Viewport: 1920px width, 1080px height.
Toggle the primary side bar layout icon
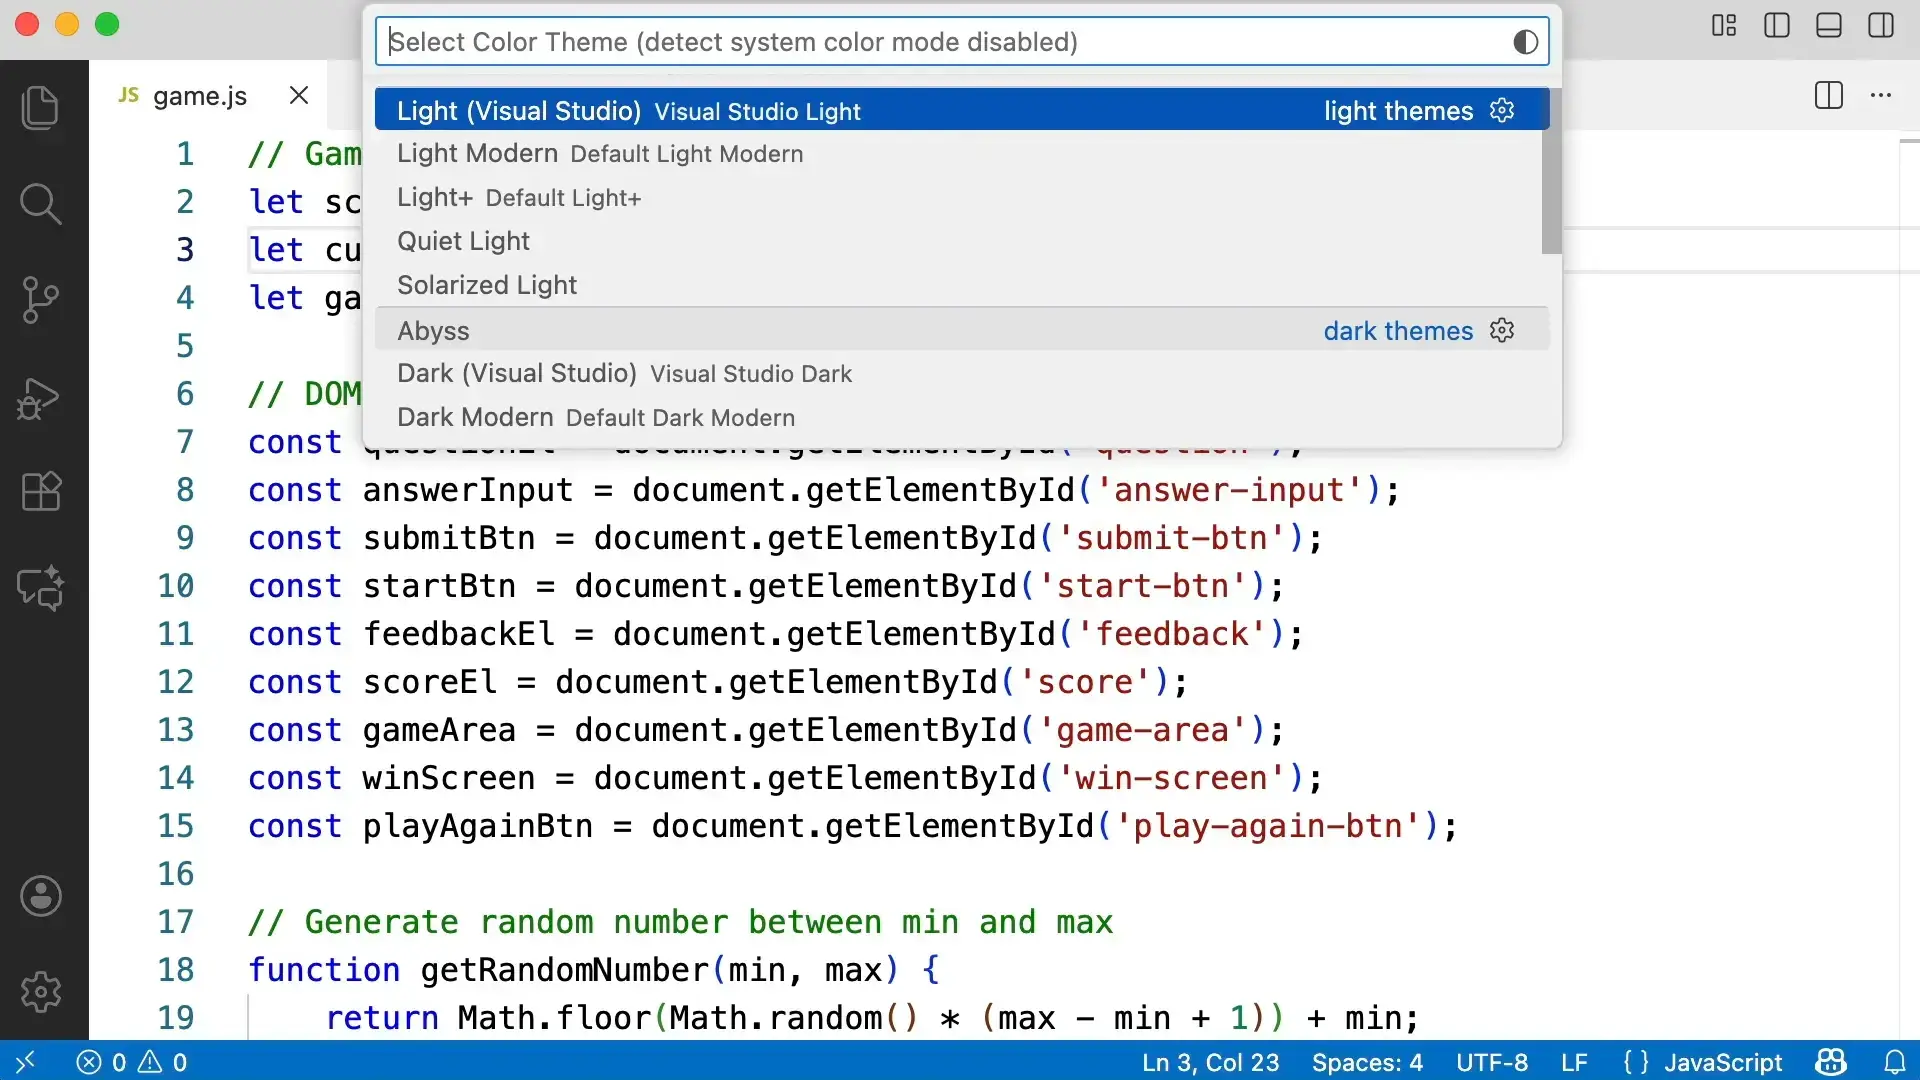pos(1776,25)
